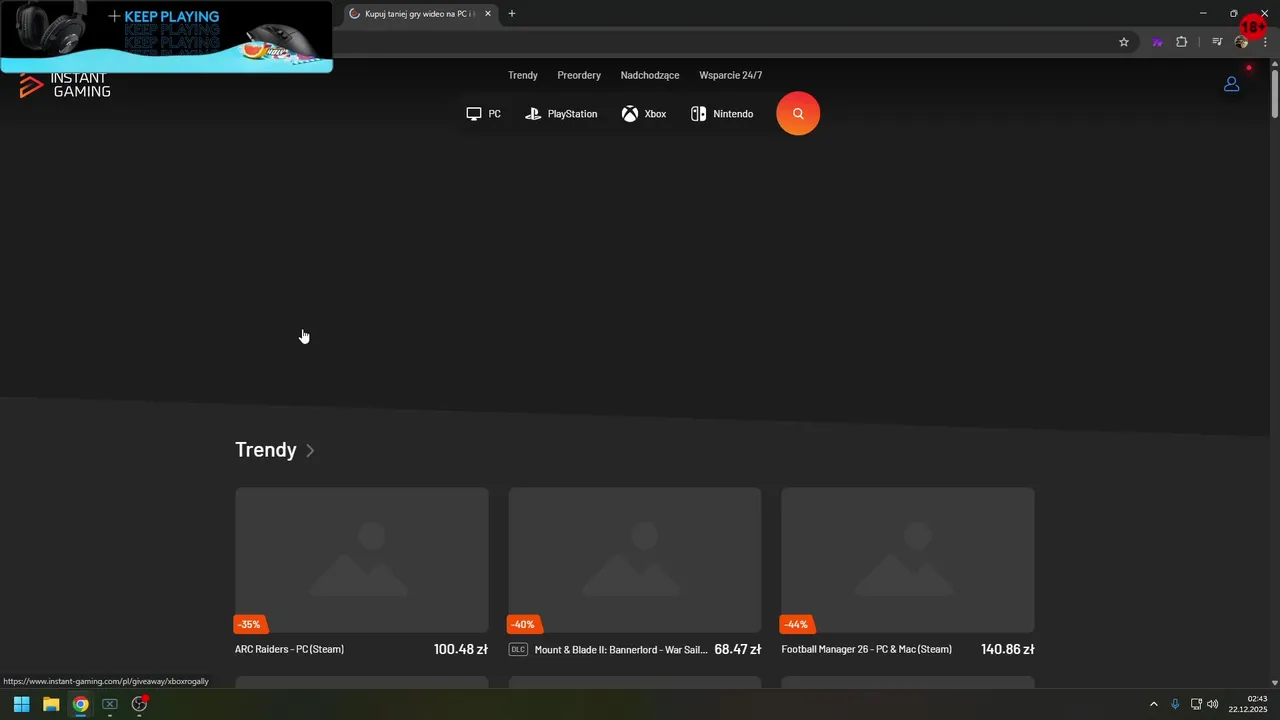Expand the Trendy section heading arrow
This screenshot has width=1280, height=720.
pos(310,451)
